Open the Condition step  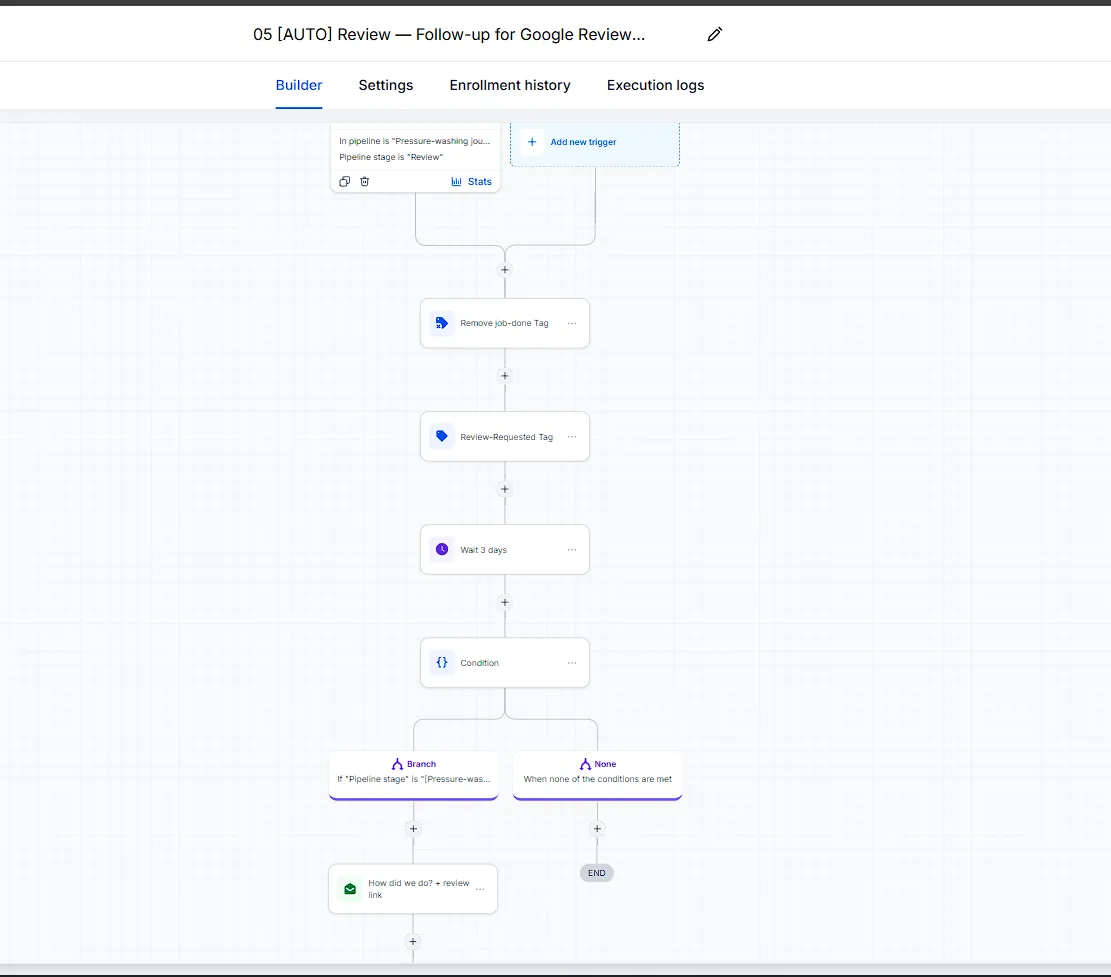tap(504, 663)
